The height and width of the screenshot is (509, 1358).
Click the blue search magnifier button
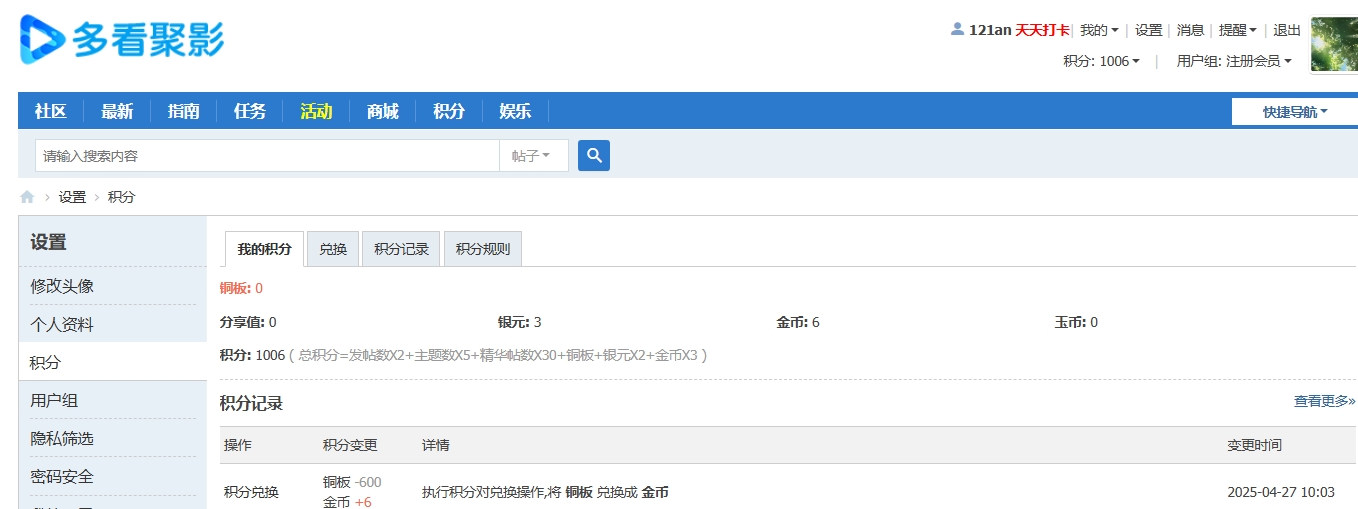(594, 155)
